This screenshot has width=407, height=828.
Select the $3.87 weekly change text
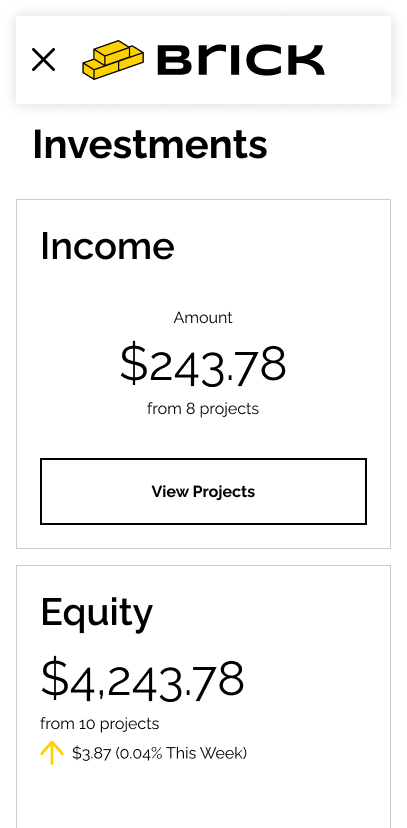point(91,753)
